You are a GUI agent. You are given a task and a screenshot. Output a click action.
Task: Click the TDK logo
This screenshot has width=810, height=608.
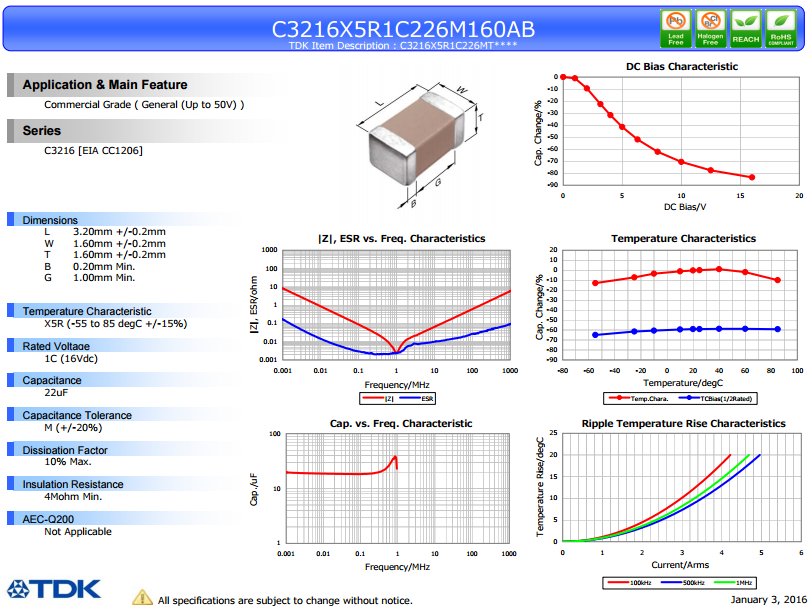[54, 589]
